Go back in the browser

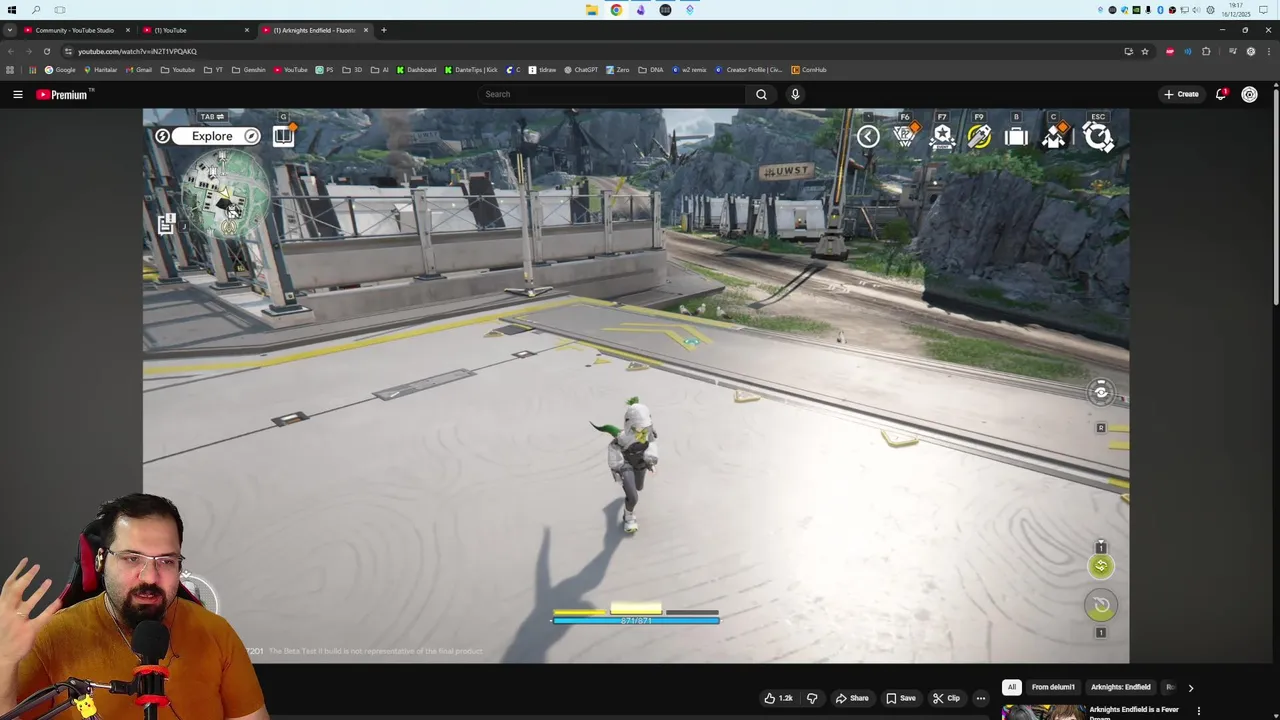point(10,51)
